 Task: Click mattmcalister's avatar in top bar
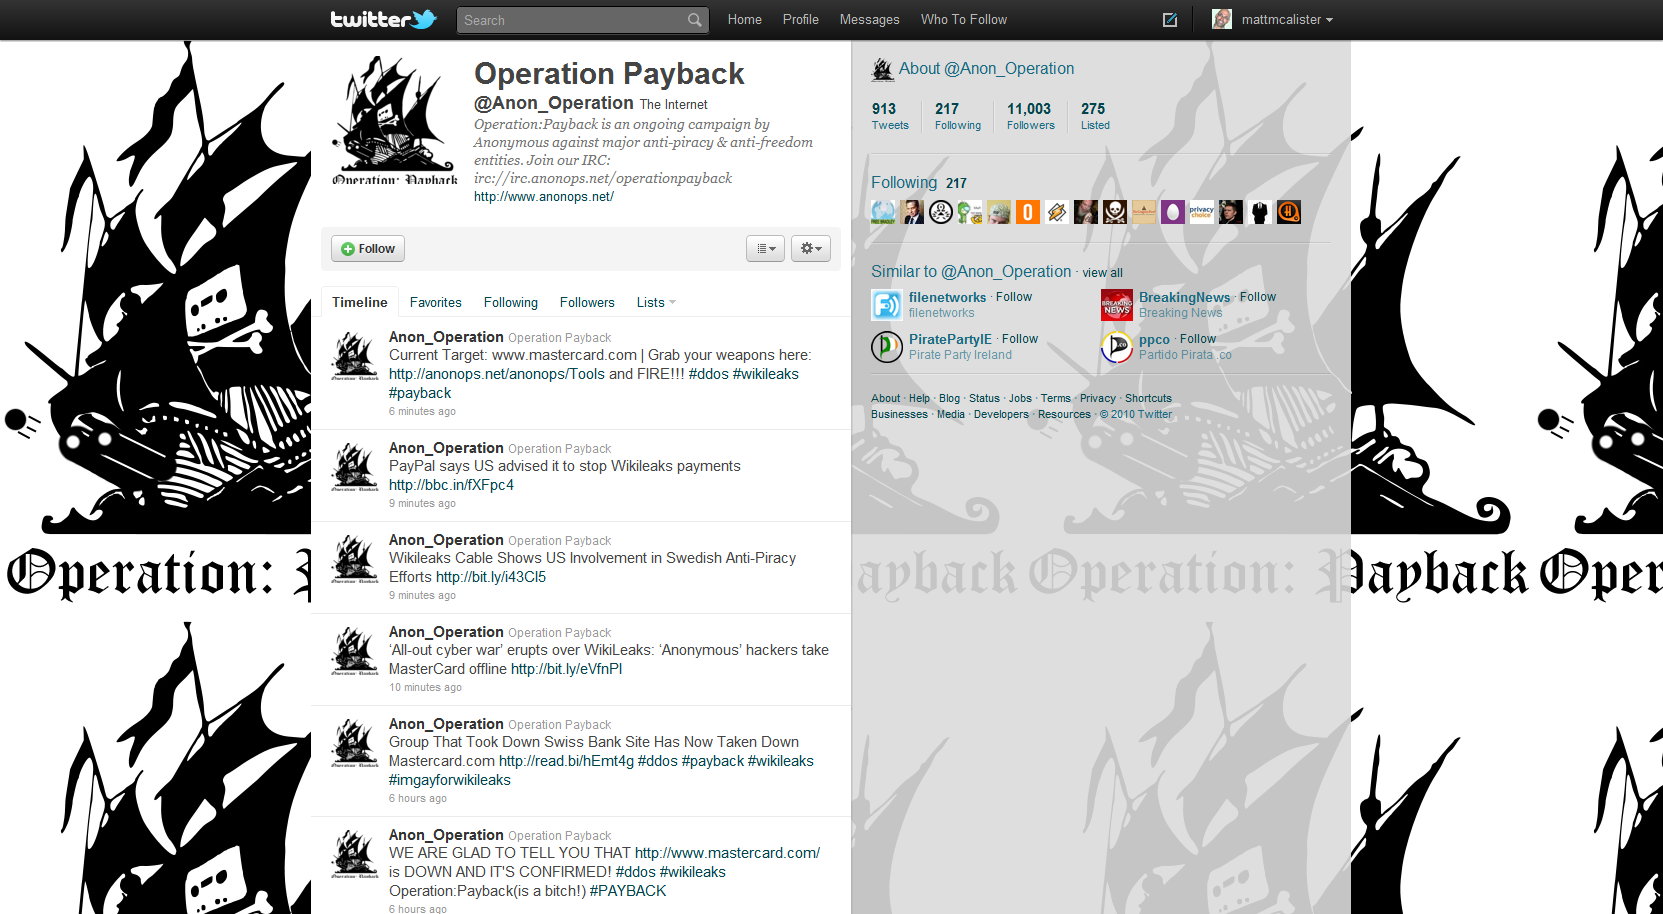[x=1222, y=19]
